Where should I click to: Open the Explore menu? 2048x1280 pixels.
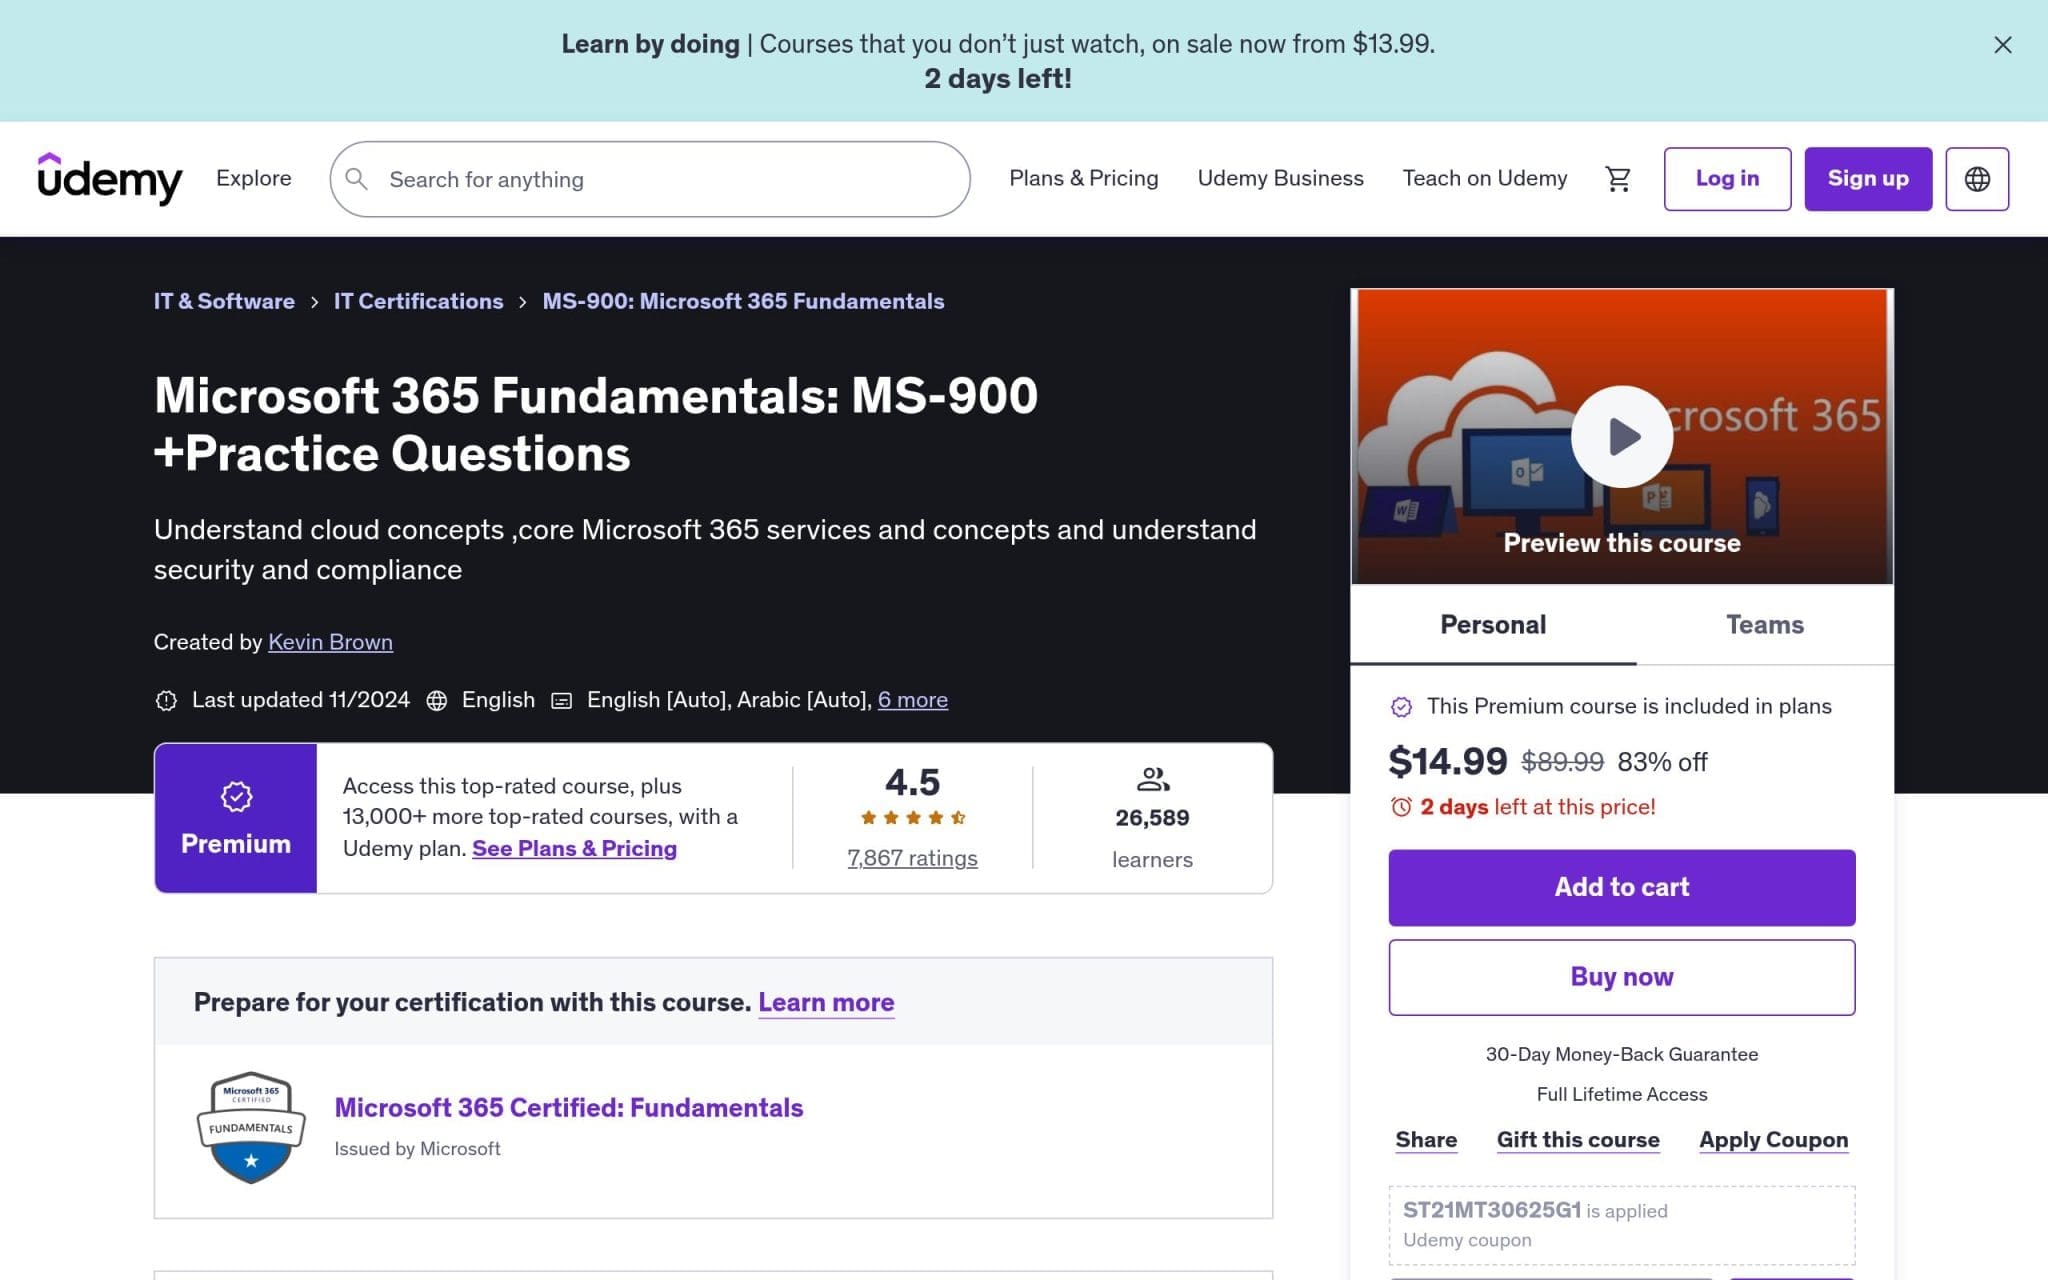tap(254, 178)
